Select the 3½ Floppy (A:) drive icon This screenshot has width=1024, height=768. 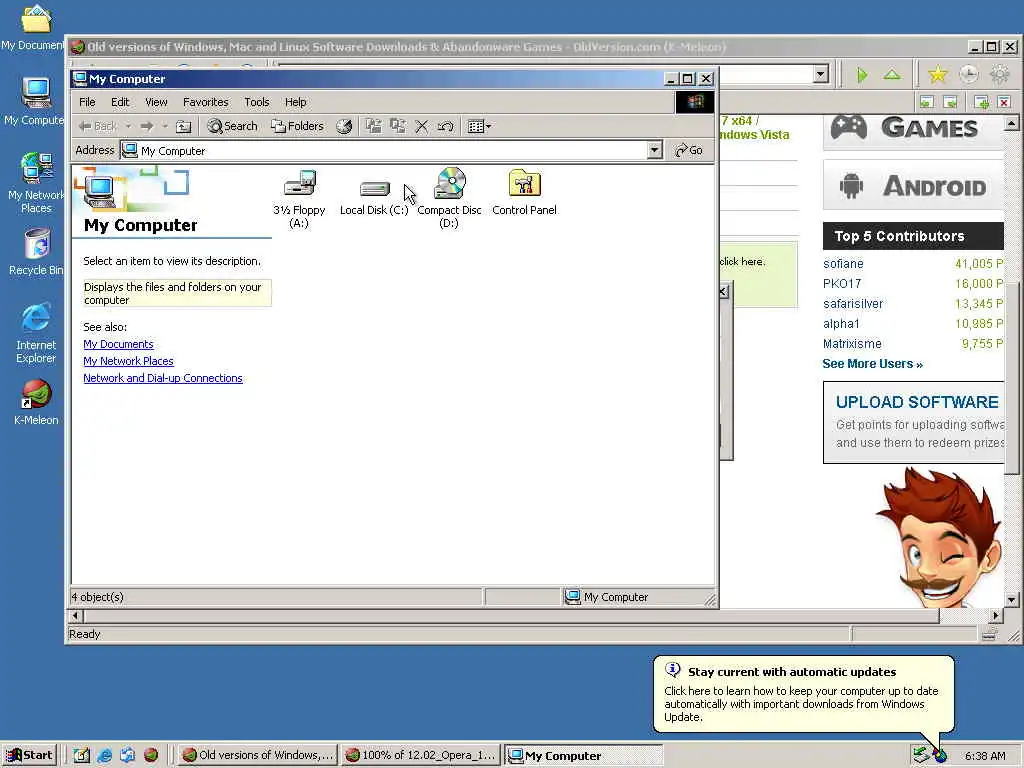tap(299, 199)
